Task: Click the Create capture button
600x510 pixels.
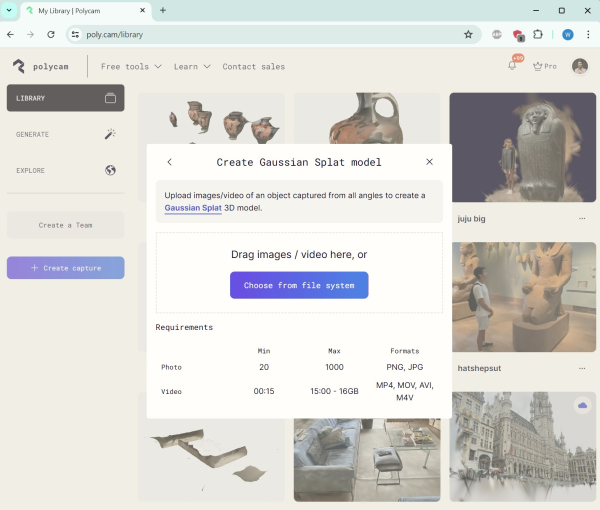Action: pos(65,268)
